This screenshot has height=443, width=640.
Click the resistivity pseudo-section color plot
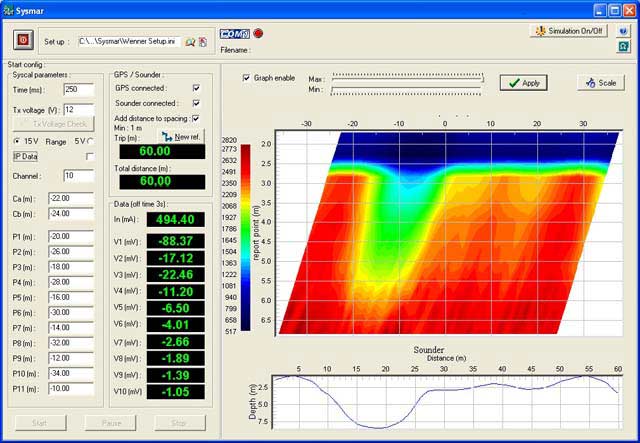click(449, 233)
